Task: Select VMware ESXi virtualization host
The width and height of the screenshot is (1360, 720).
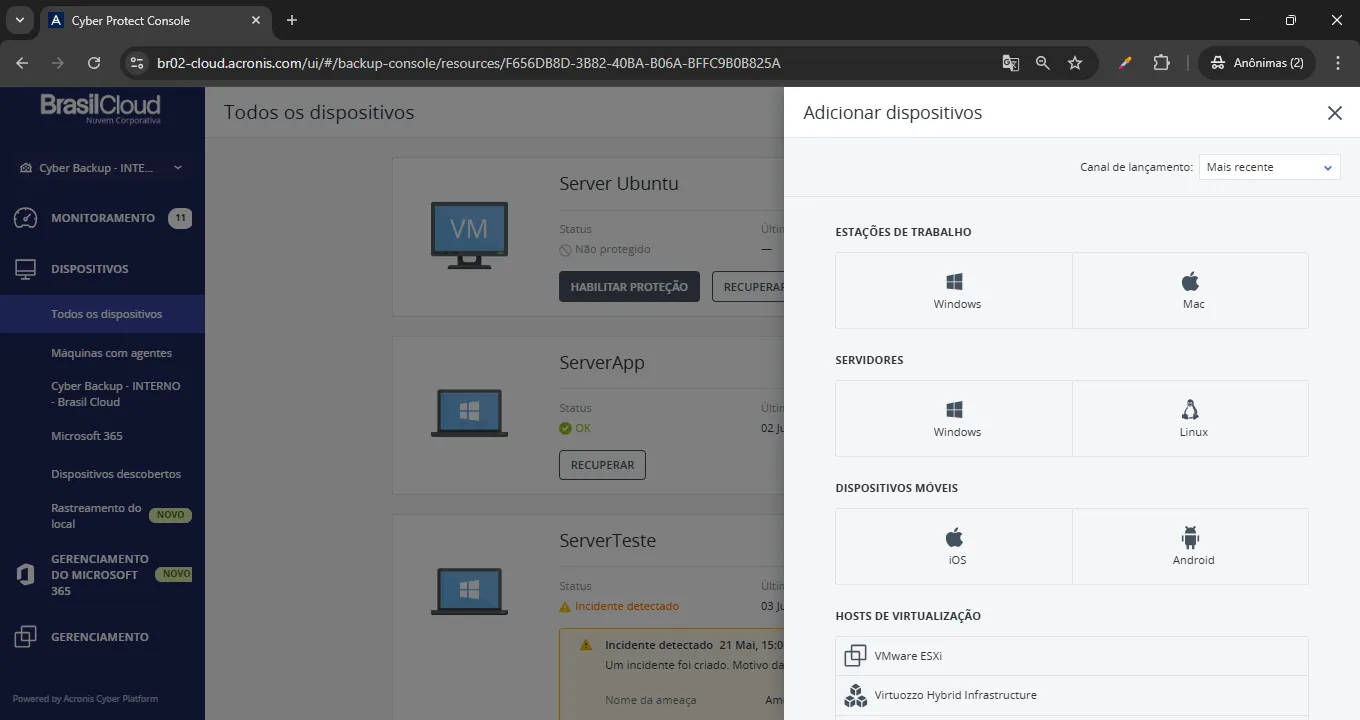Action: coord(1072,656)
